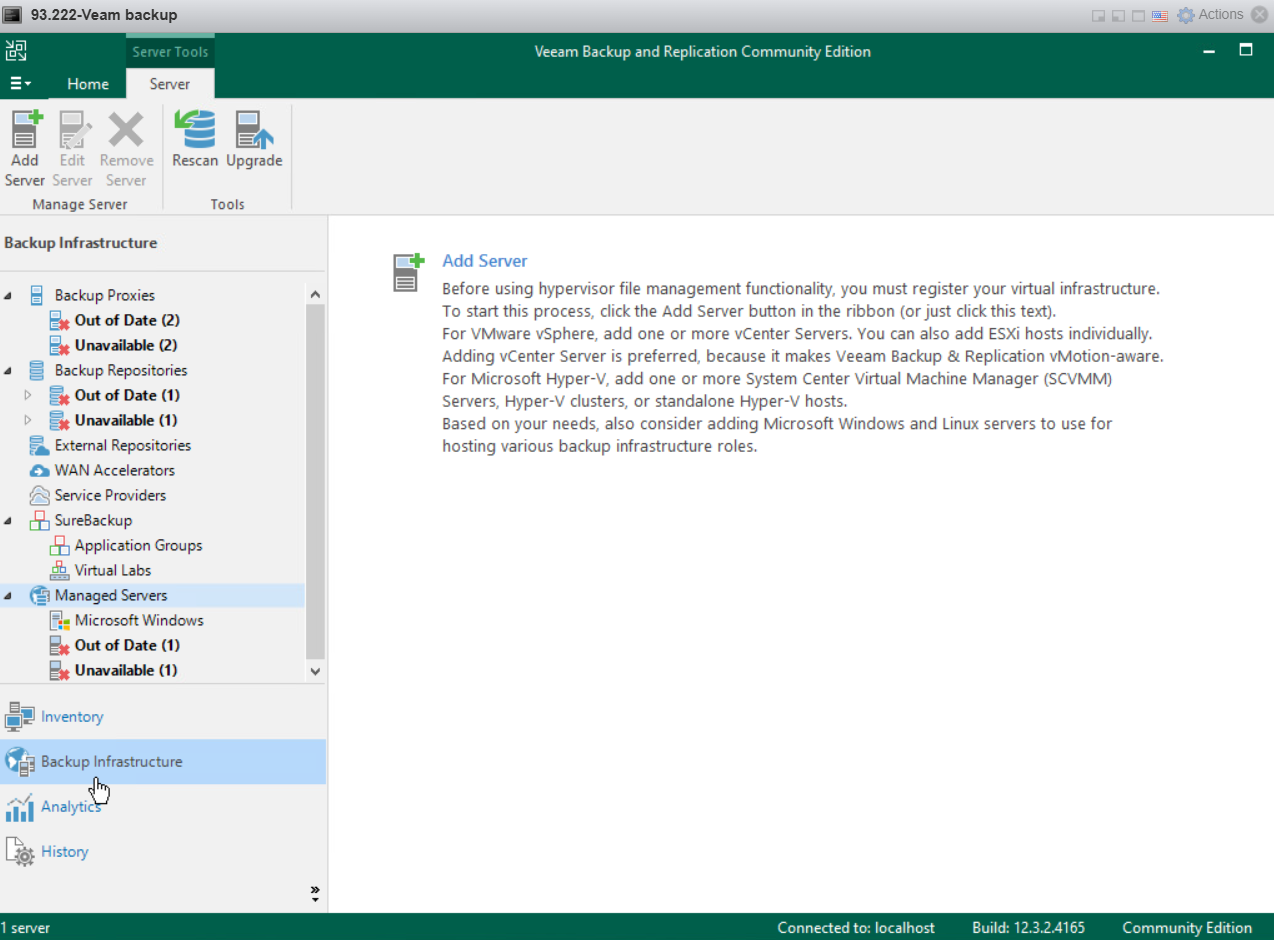Open the Analytics view icon
The height and width of the screenshot is (940, 1274).
(x=20, y=807)
